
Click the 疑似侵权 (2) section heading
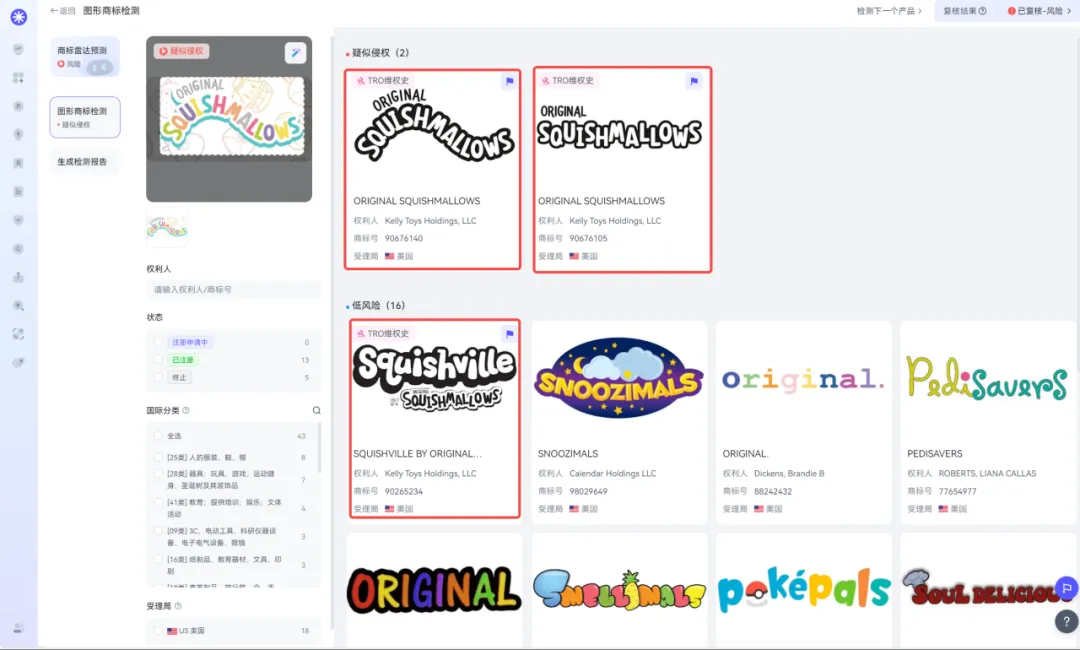point(380,53)
